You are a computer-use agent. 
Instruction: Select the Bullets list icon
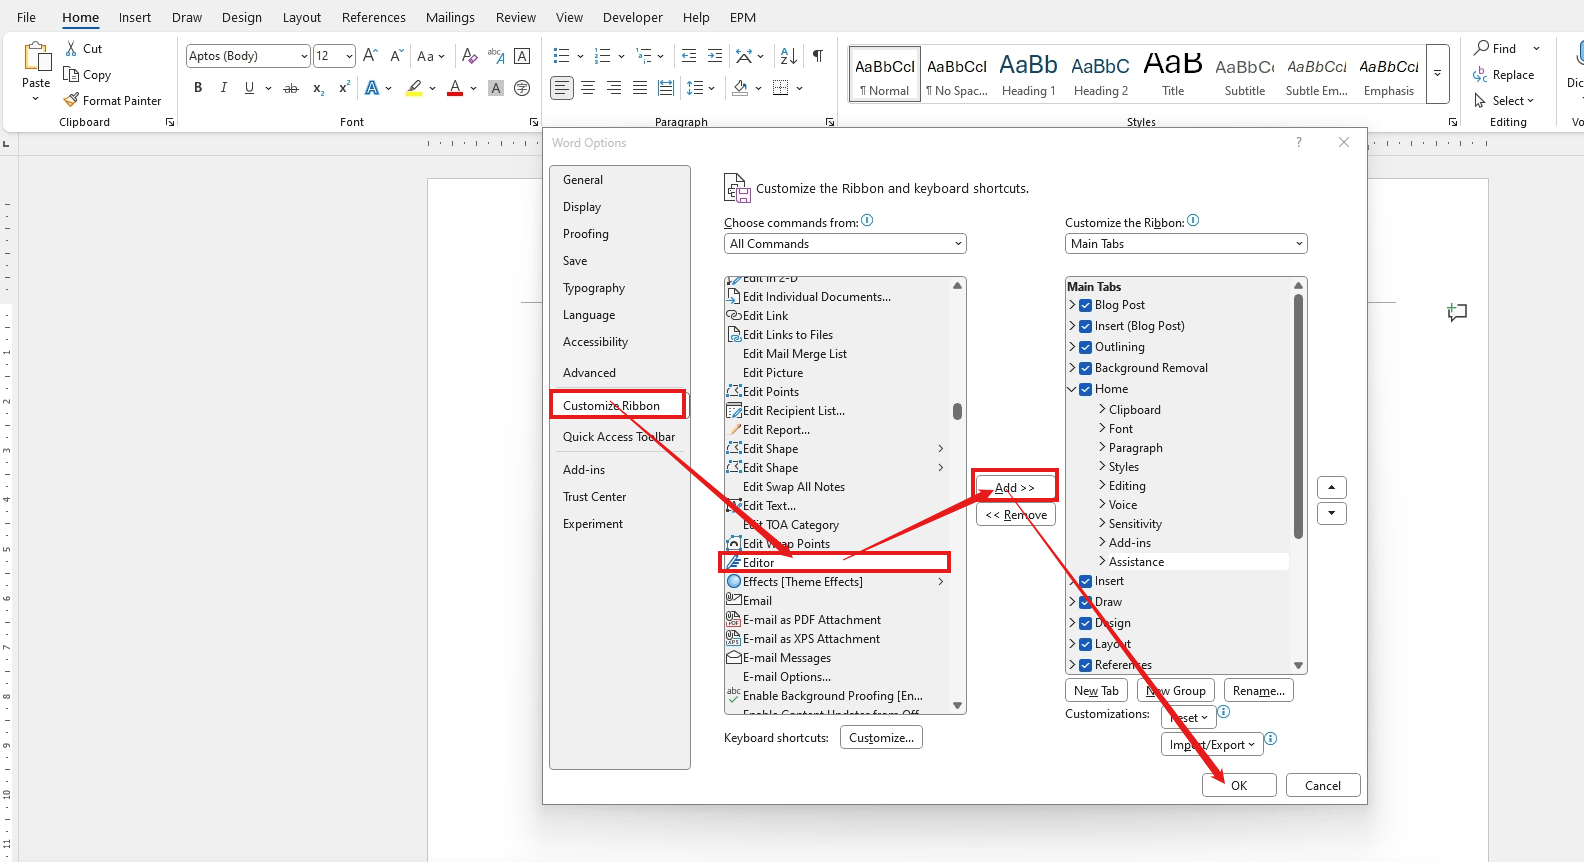[x=562, y=56]
